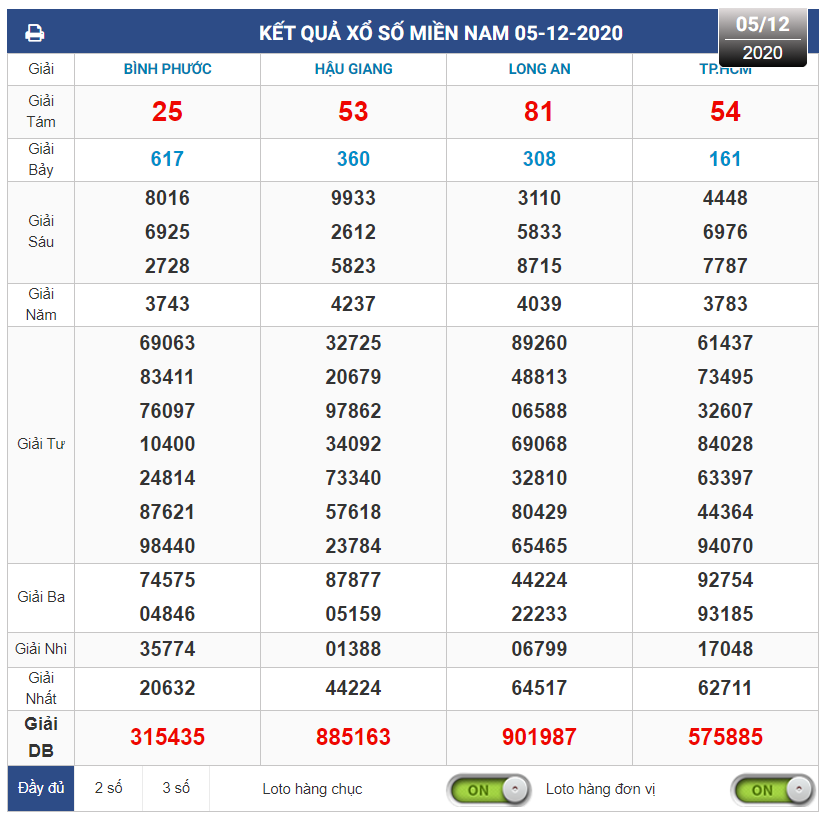Click Giải Nhất number 64517
This screenshot has height=820, width=825.
[x=539, y=688]
